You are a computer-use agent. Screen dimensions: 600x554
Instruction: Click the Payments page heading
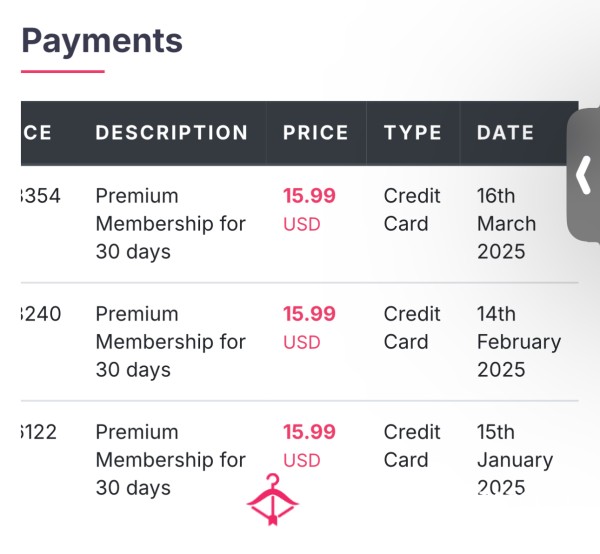click(102, 41)
